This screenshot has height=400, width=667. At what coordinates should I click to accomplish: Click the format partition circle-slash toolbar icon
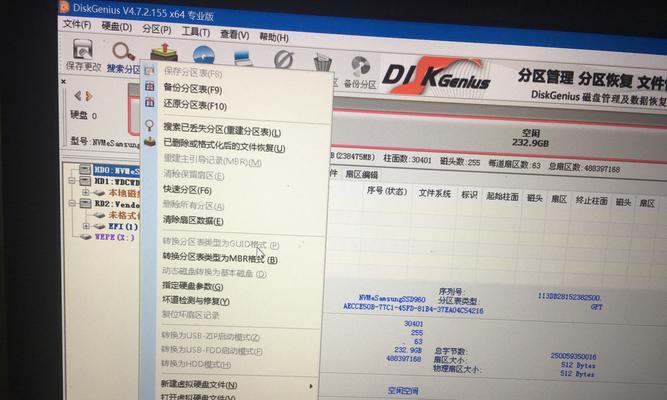point(284,60)
